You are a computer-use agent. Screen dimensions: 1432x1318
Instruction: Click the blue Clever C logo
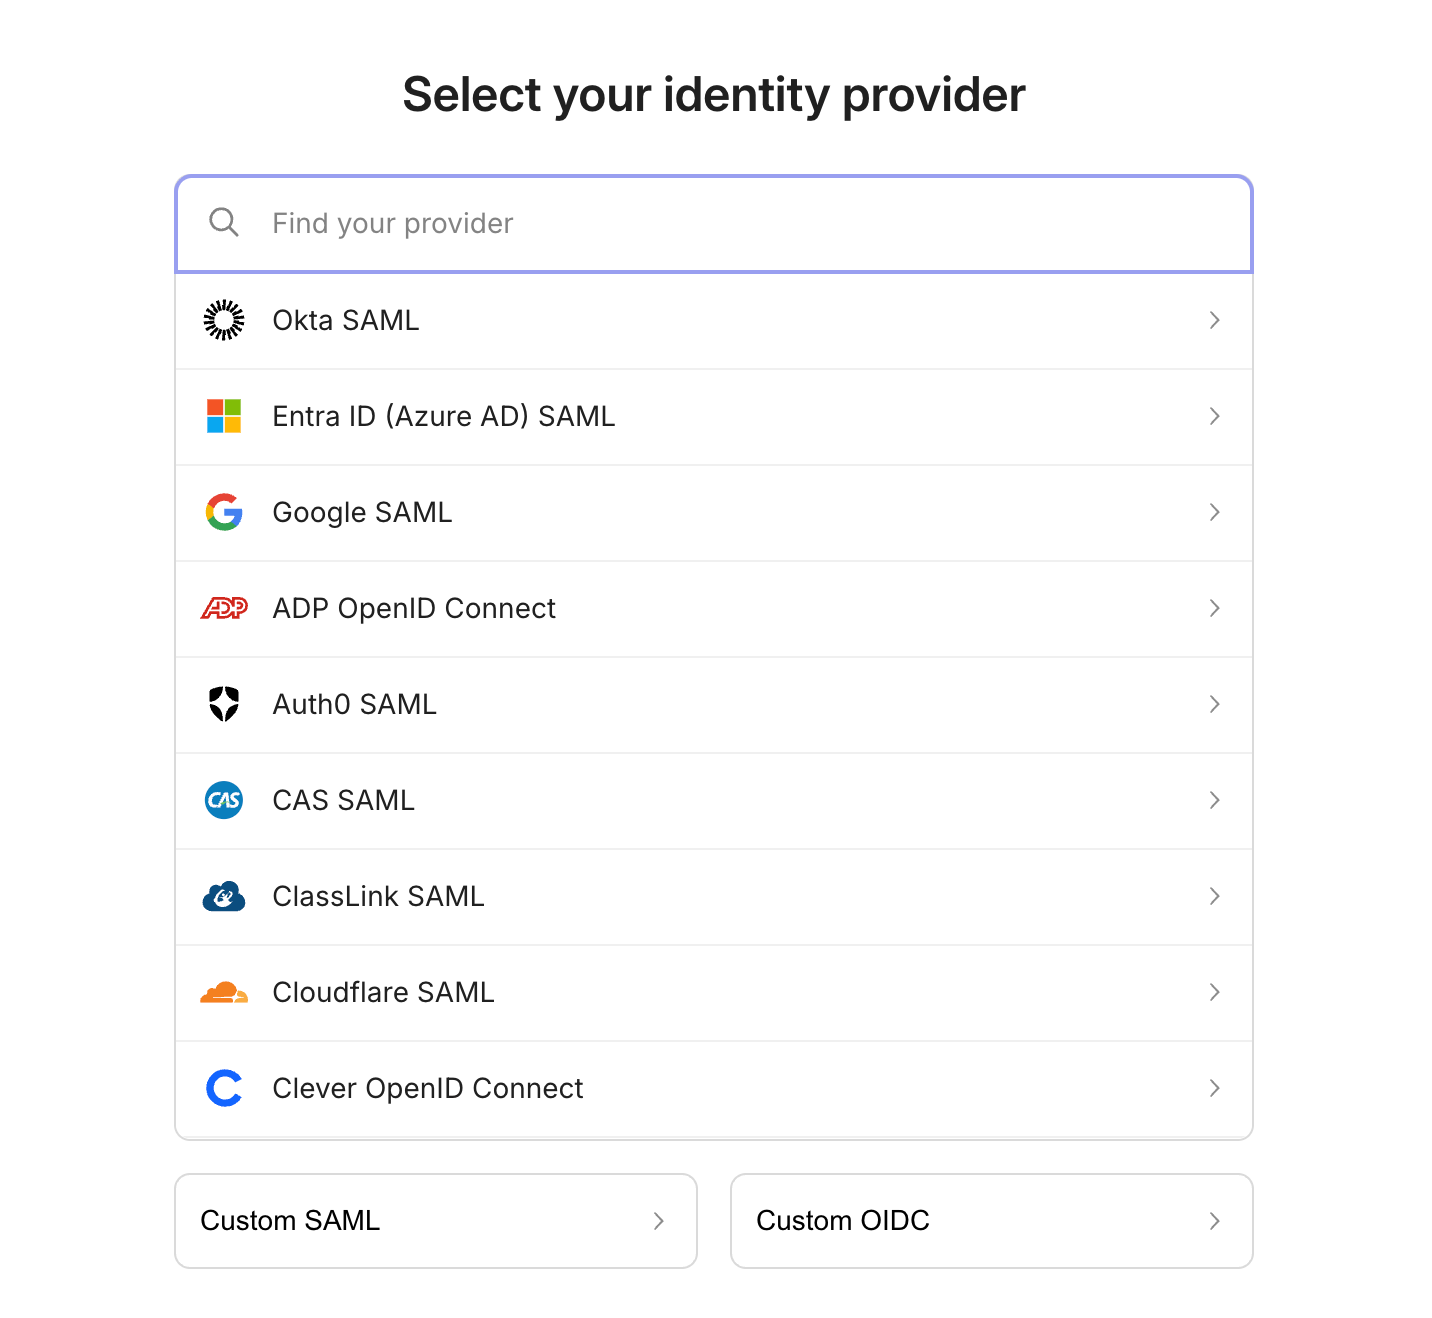(x=224, y=1088)
